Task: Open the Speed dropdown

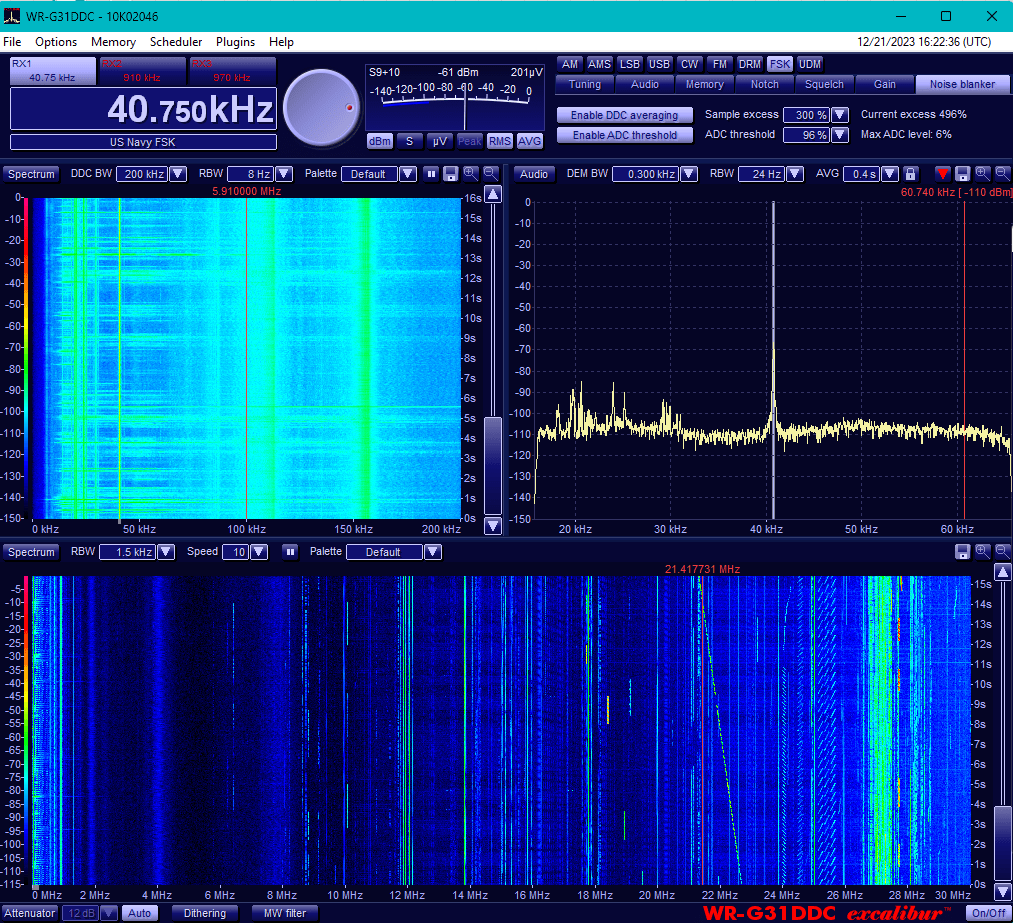Action: point(259,552)
